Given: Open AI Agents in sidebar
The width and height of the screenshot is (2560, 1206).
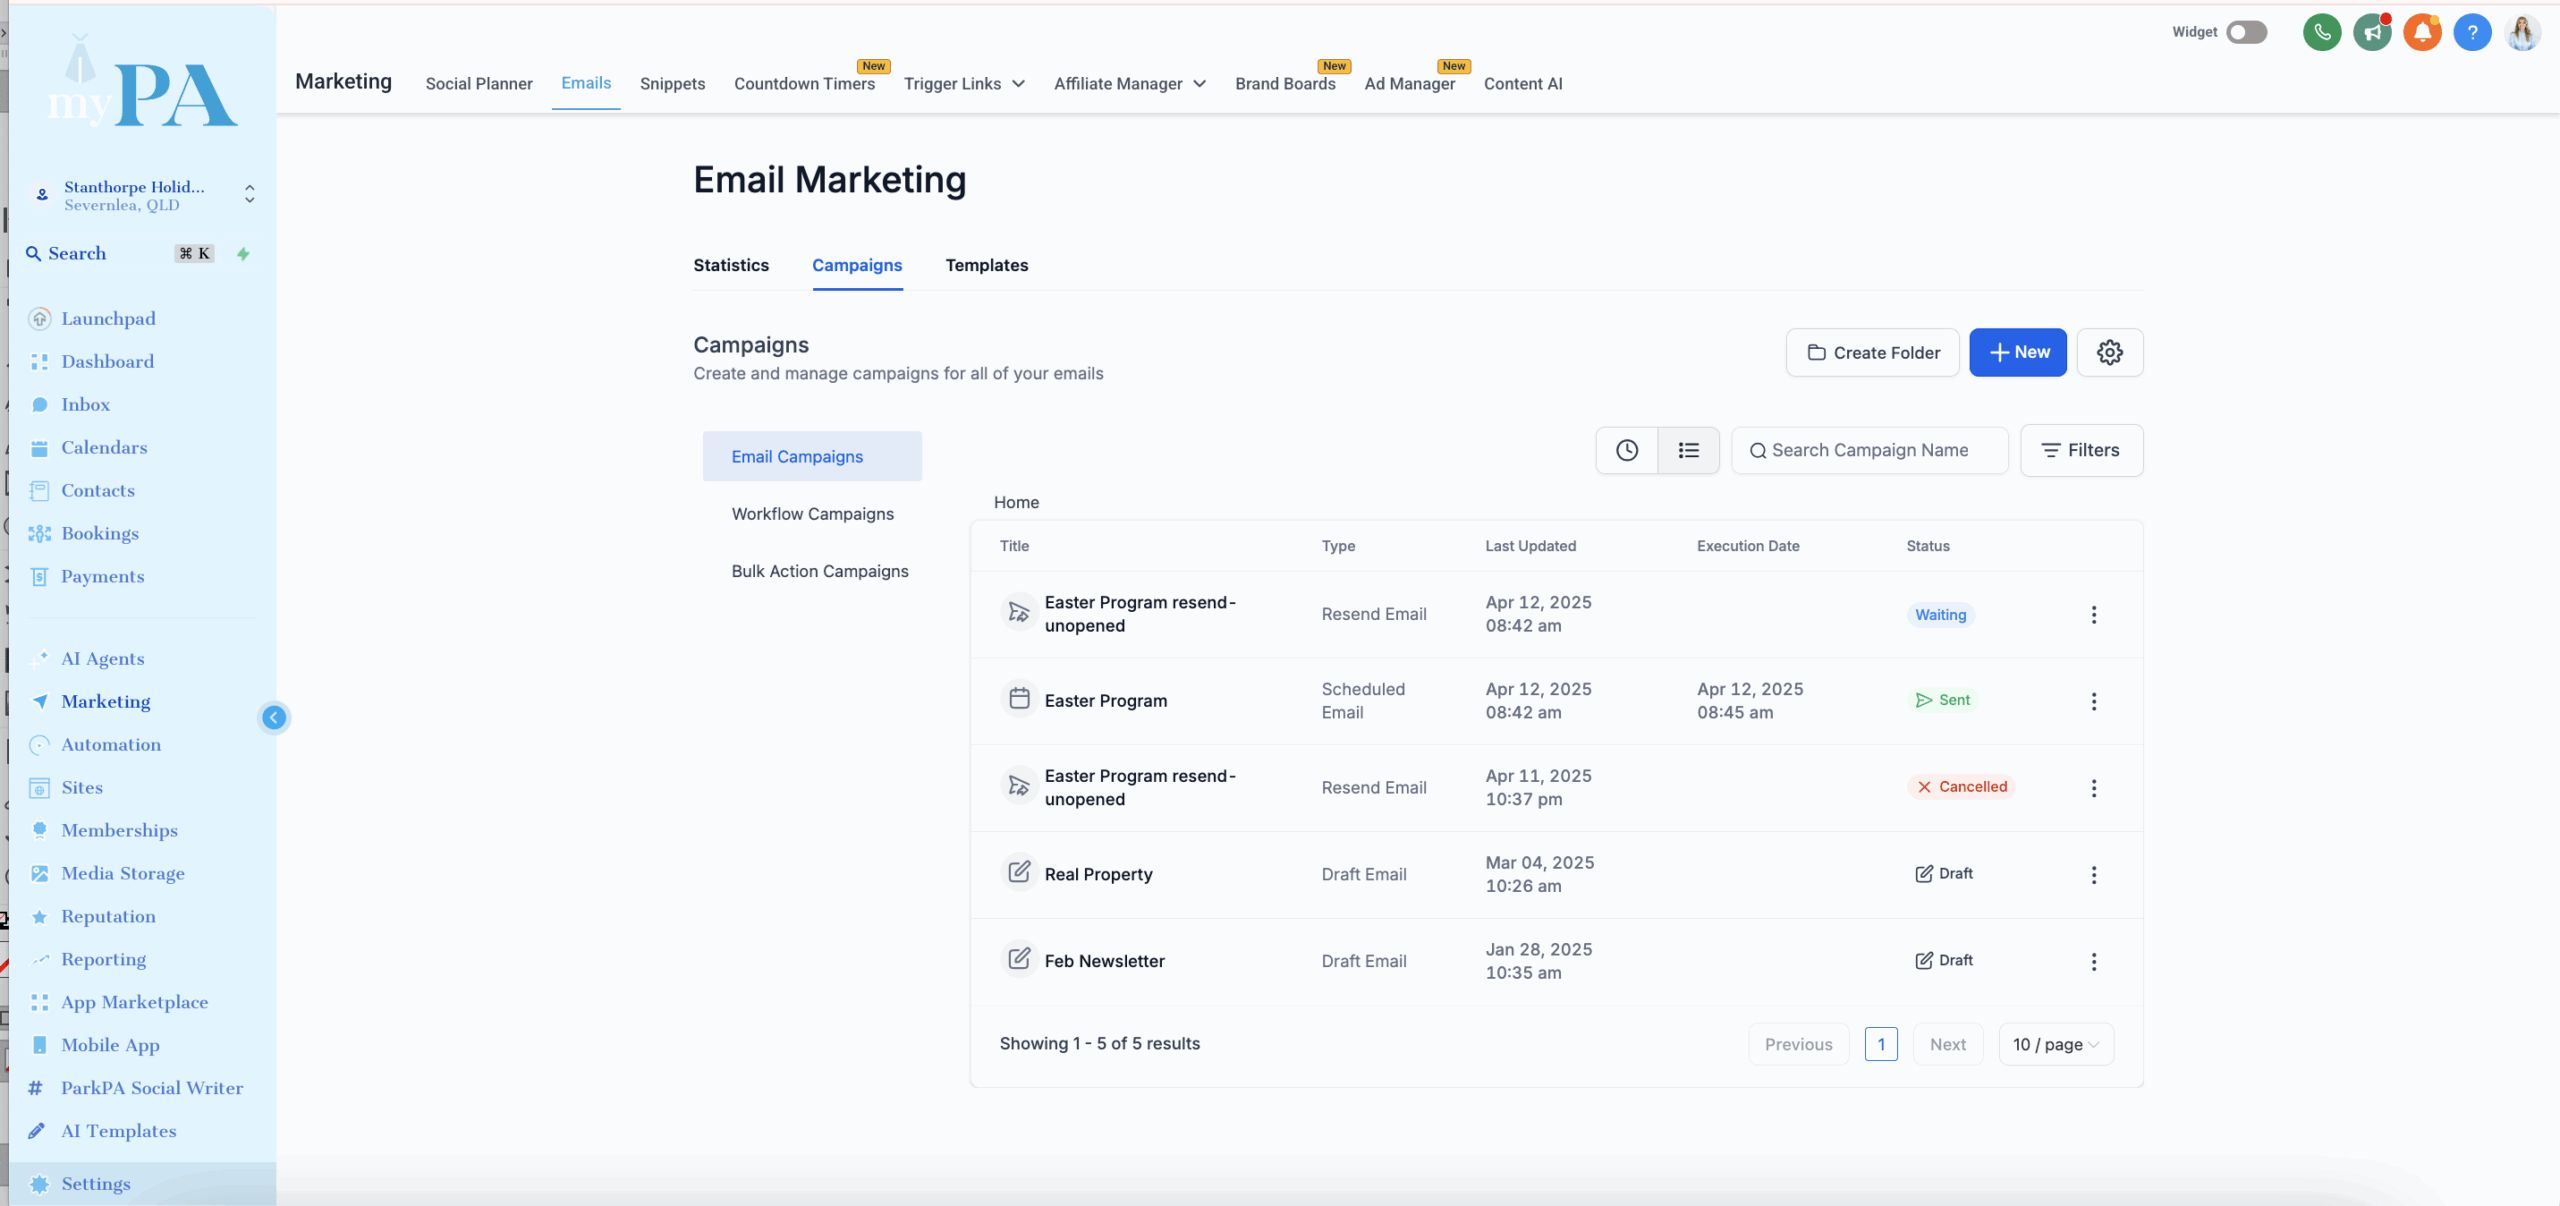Looking at the screenshot, I should pyautogui.click(x=103, y=658).
